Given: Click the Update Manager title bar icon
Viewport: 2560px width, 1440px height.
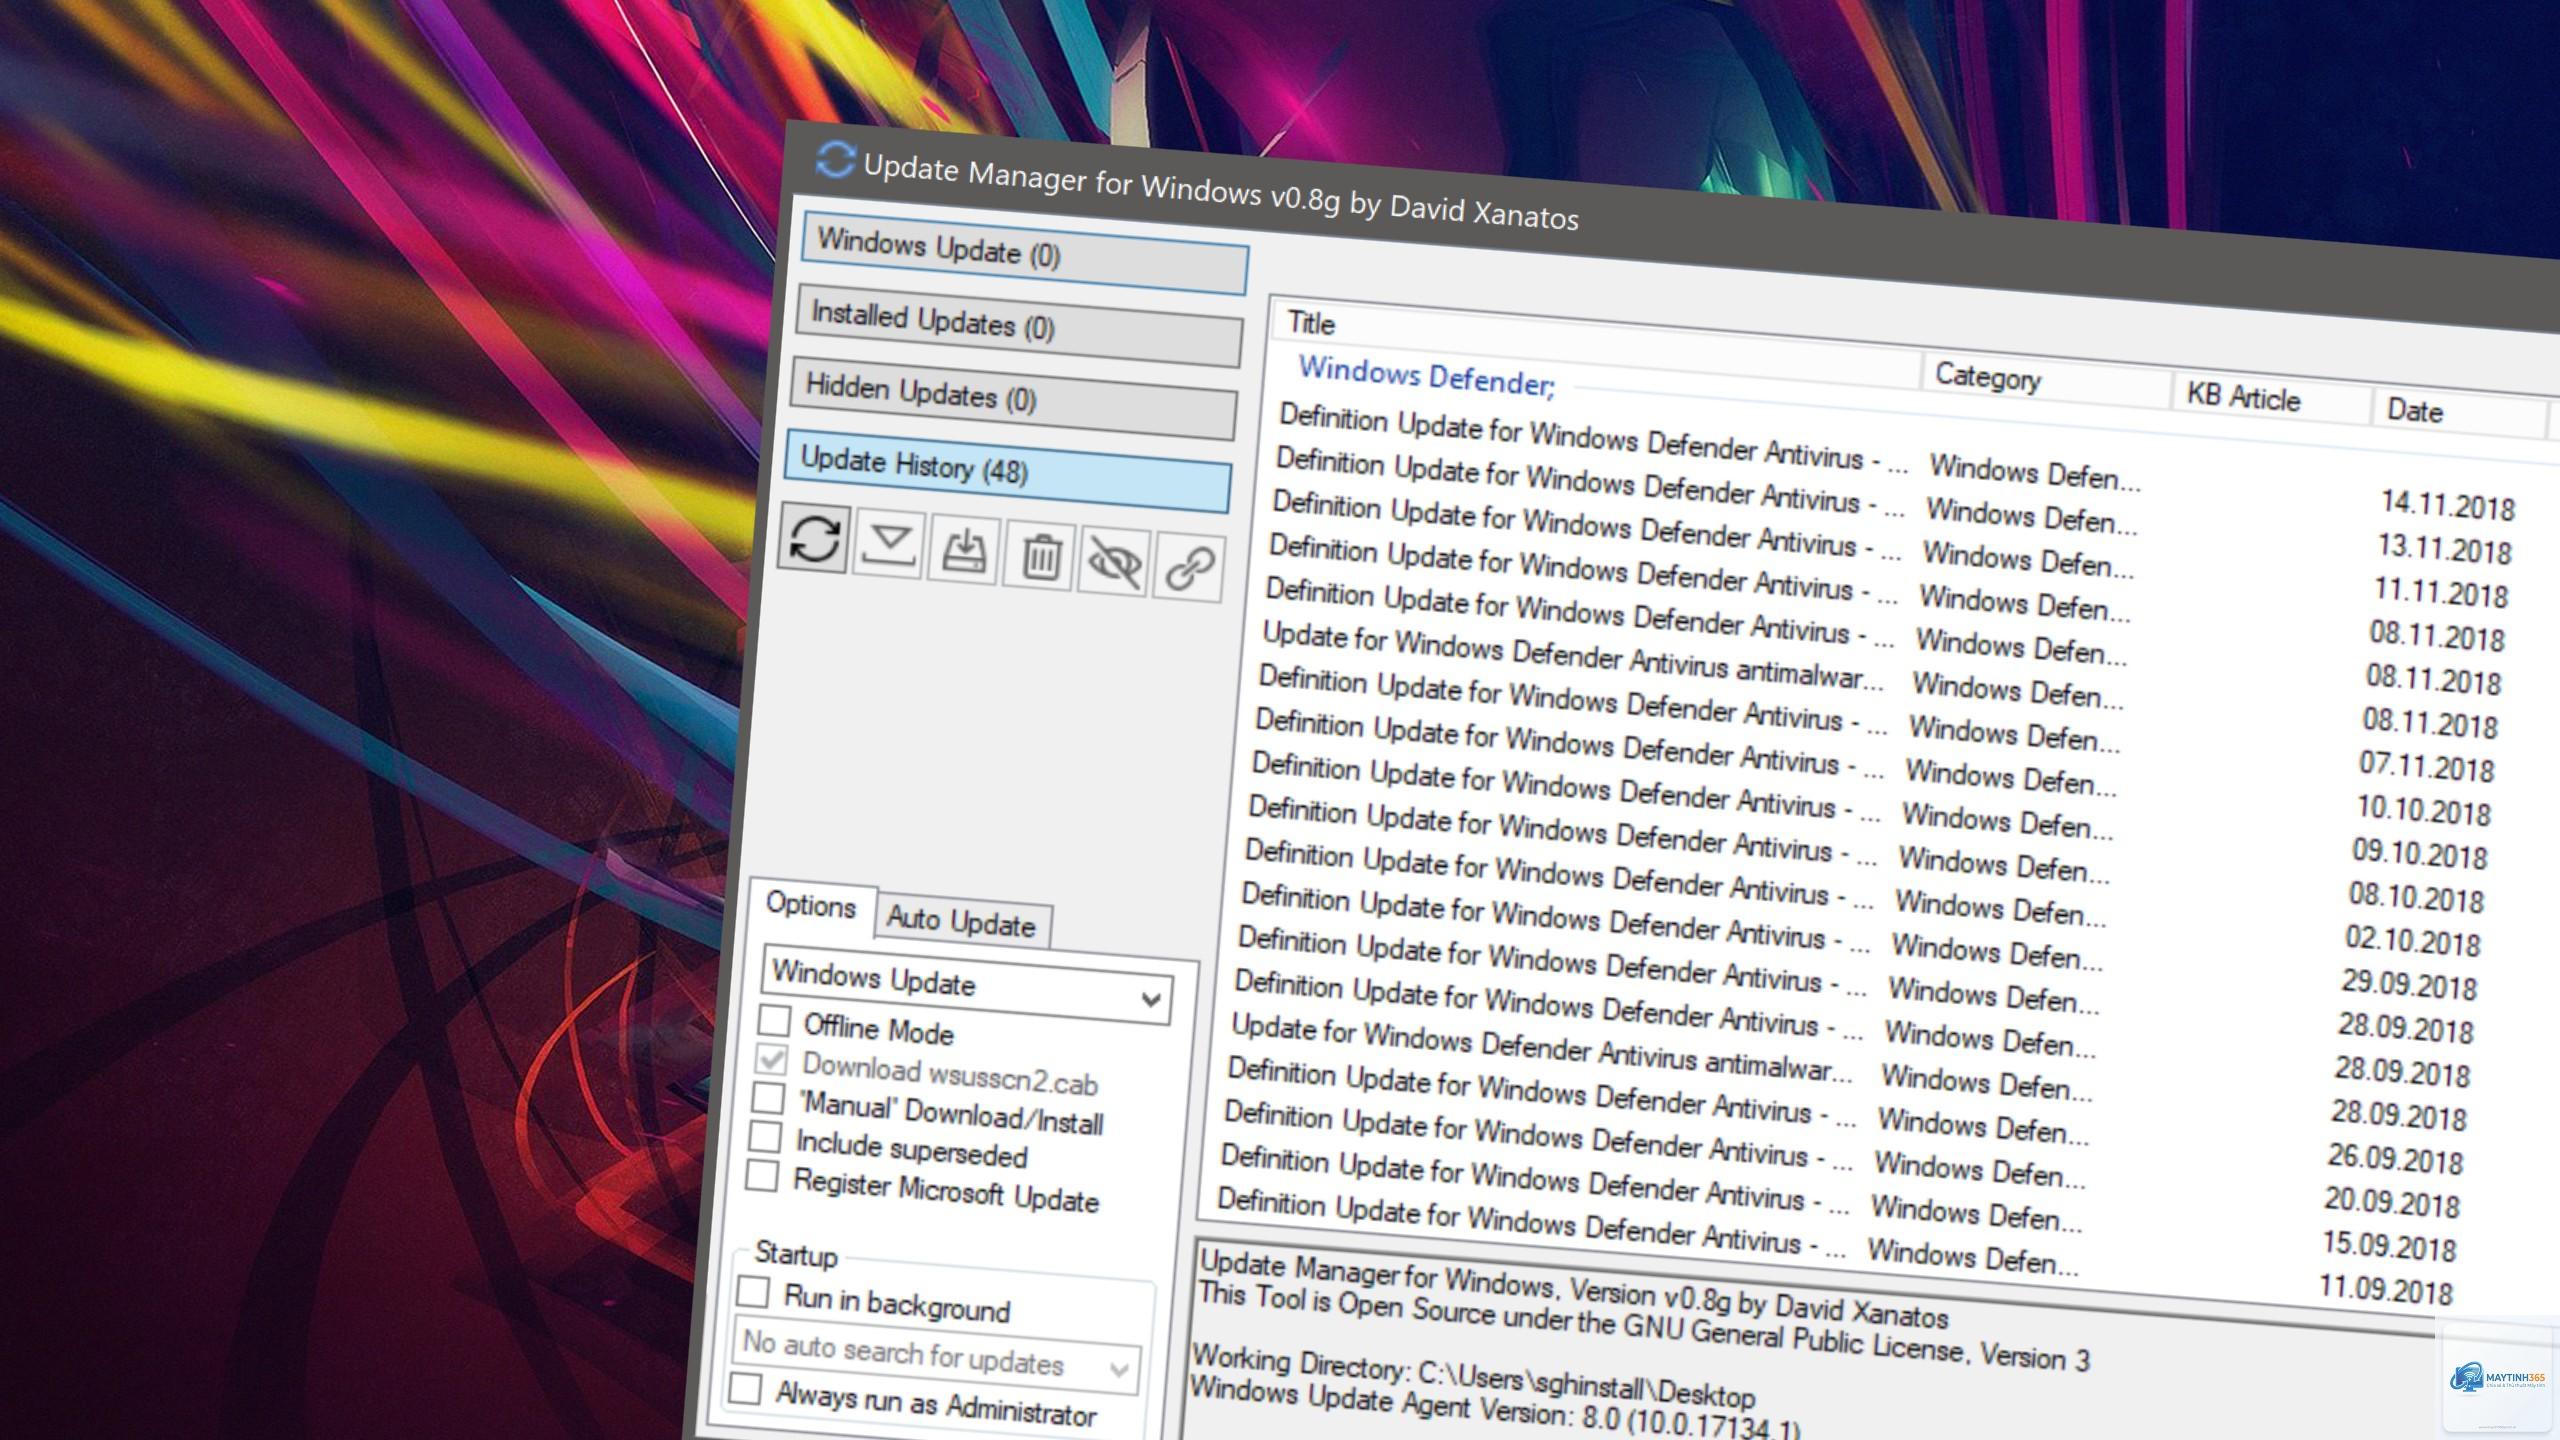Looking at the screenshot, I should 834,160.
